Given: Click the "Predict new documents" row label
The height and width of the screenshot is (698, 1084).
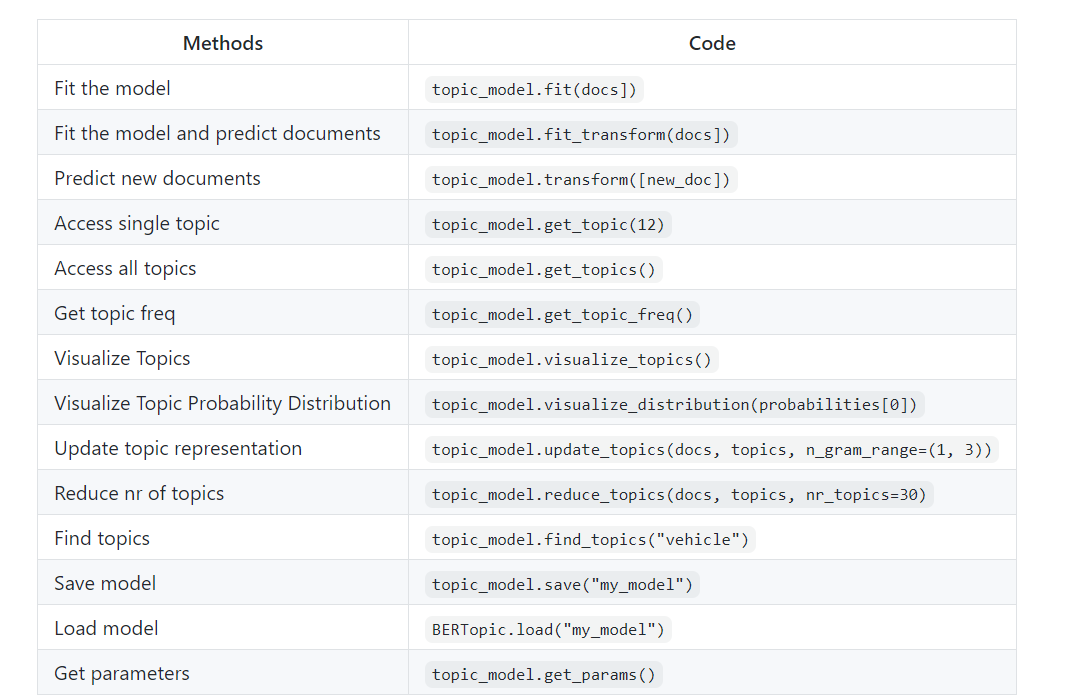Looking at the screenshot, I should point(157,178).
